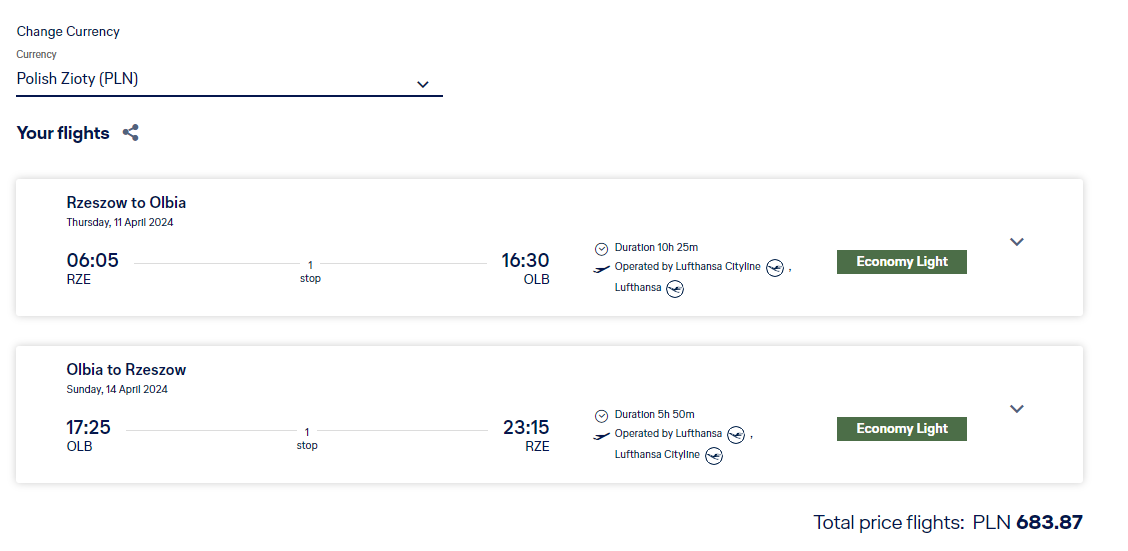Click airplane icon in the Olbia to Rzeszow card
Image resolution: width=1128 pixels, height=551 pixels.
click(602, 435)
